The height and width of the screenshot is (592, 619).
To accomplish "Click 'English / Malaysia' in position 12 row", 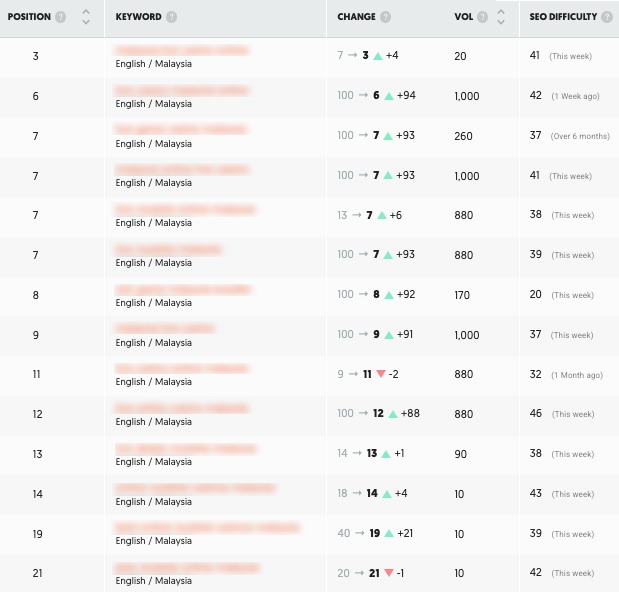I will coord(154,422).
